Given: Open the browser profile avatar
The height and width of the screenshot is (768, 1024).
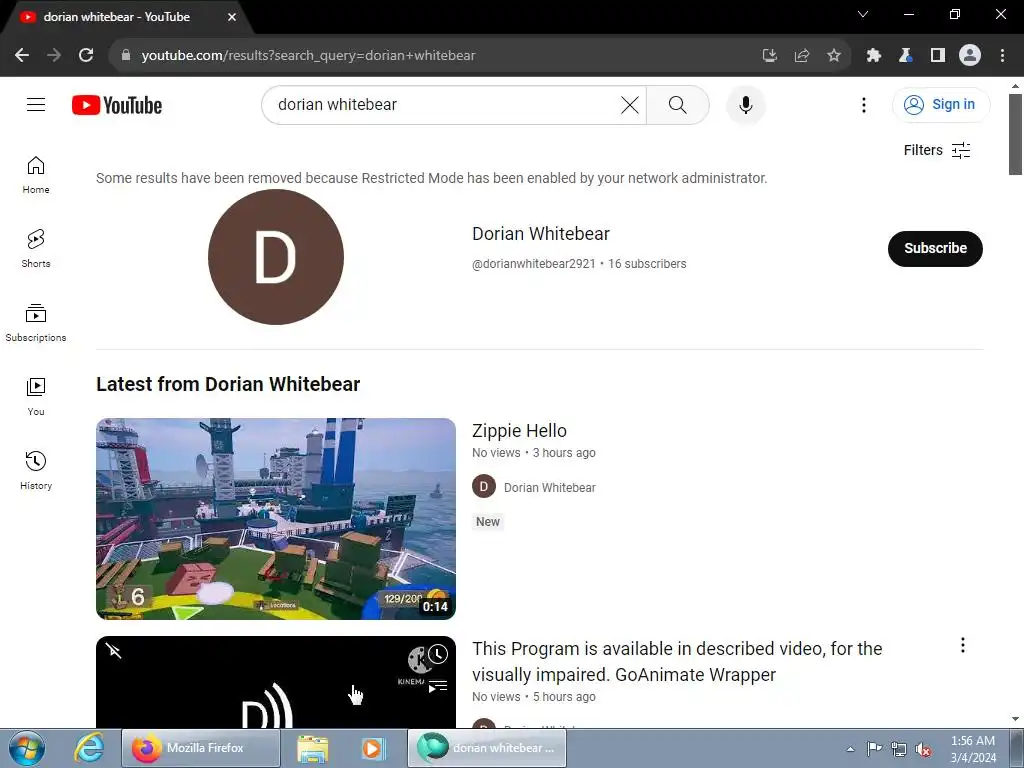Looking at the screenshot, I should [970, 56].
